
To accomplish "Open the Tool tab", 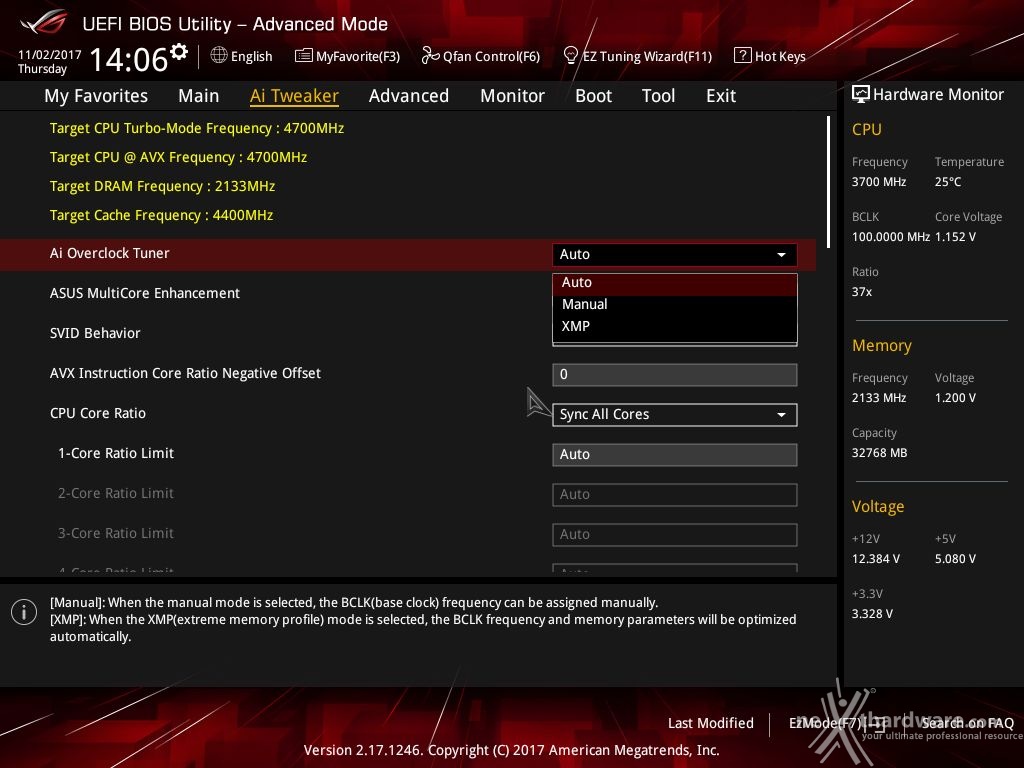I will (x=658, y=96).
